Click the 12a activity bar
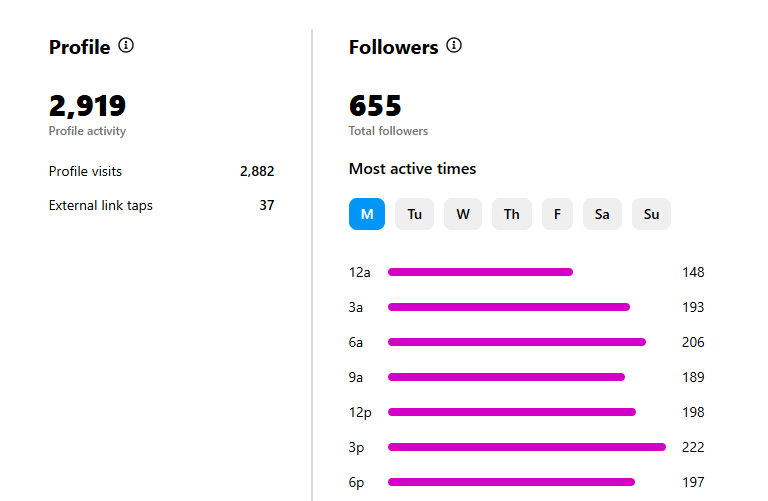The image size is (768, 501). point(480,272)
